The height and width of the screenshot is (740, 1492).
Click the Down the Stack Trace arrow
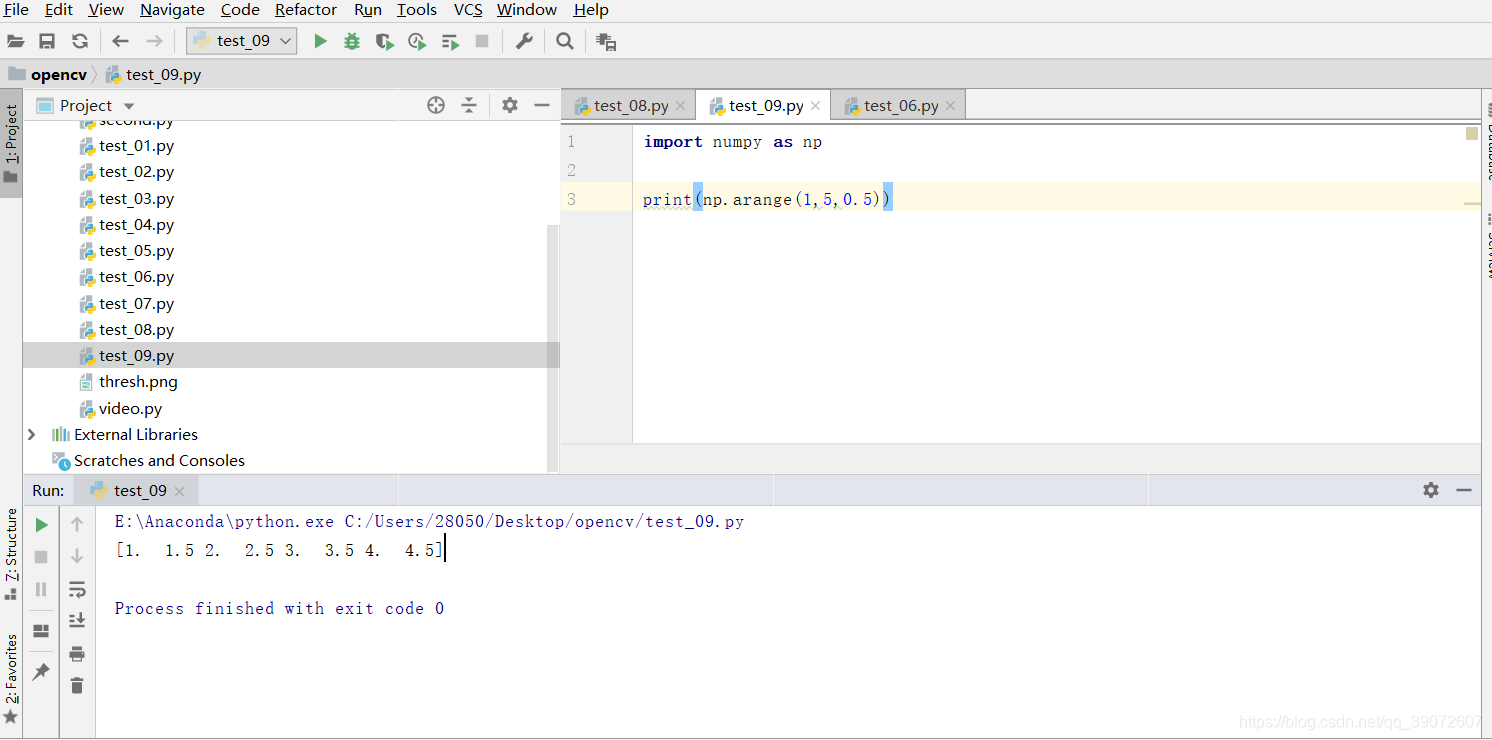click(77, 557)
